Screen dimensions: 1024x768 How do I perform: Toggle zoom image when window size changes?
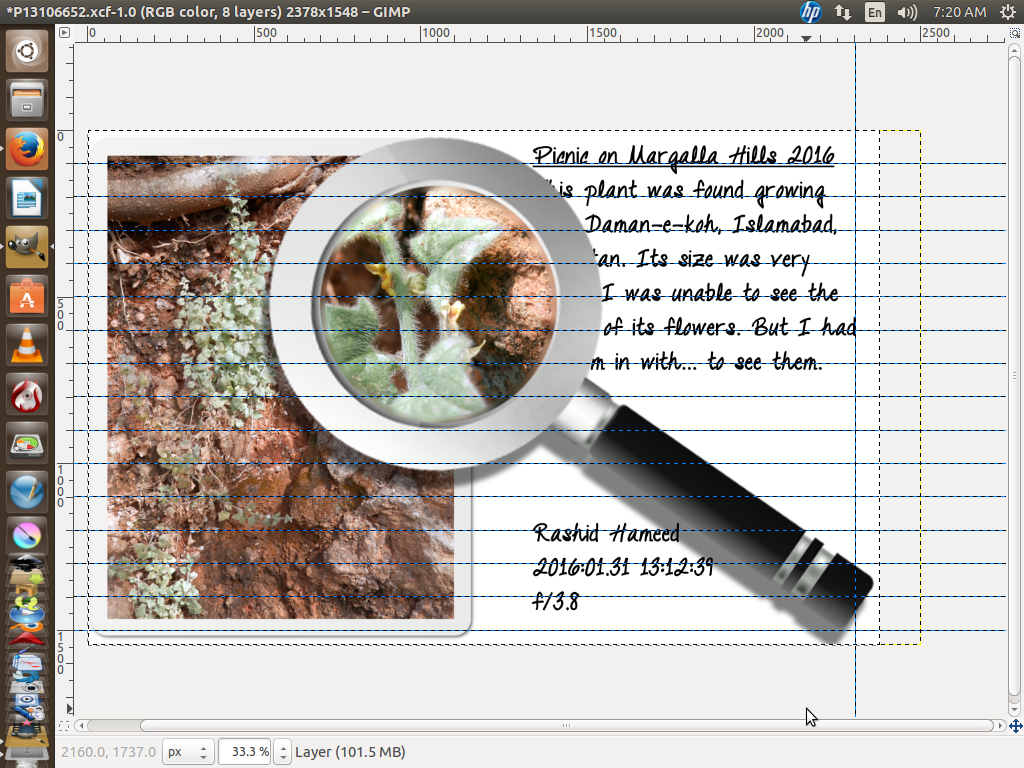click(1014, 33)
